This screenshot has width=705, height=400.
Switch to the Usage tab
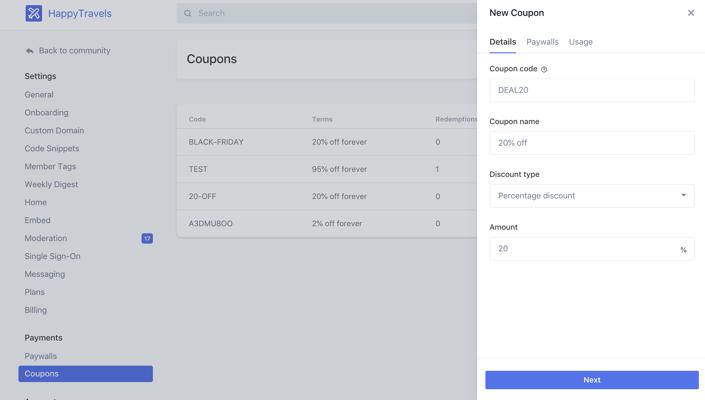580,42
